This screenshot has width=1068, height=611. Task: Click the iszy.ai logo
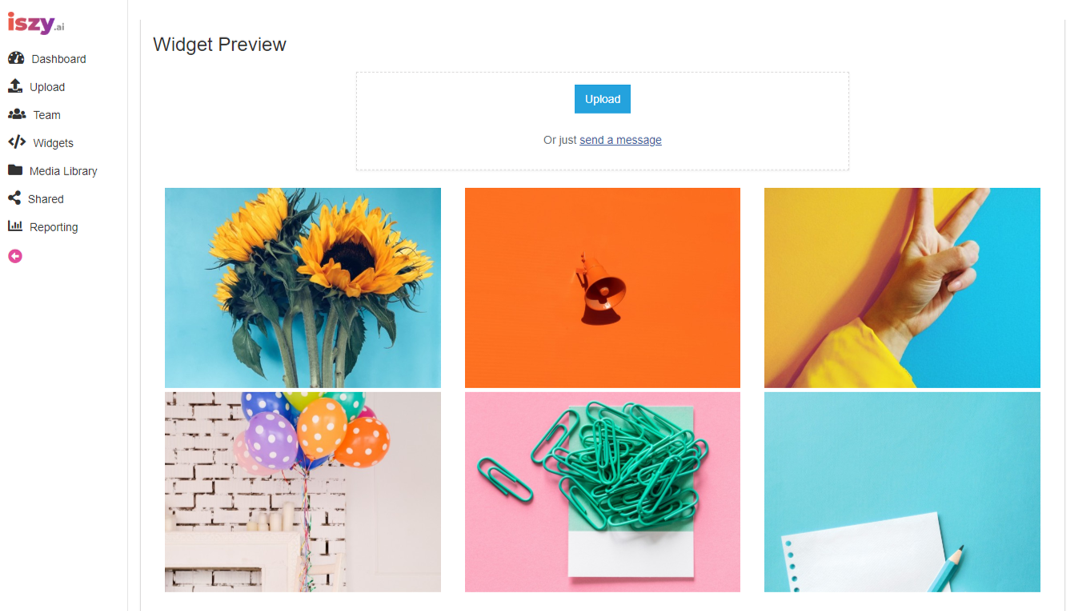click(36, 24)
